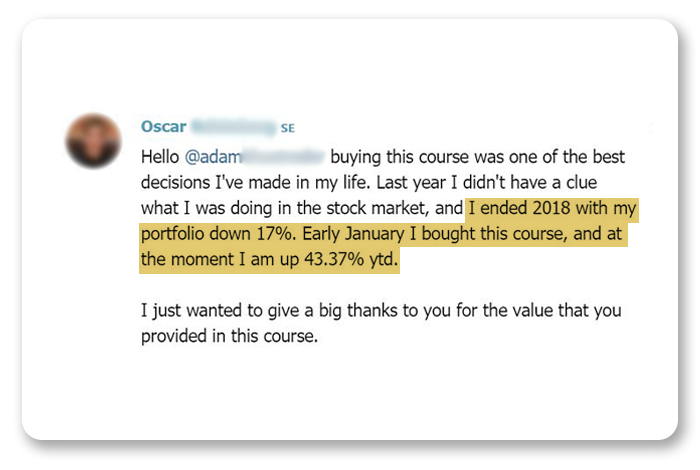
Task: Click the word Hello at message start
Action: [160, 157]
